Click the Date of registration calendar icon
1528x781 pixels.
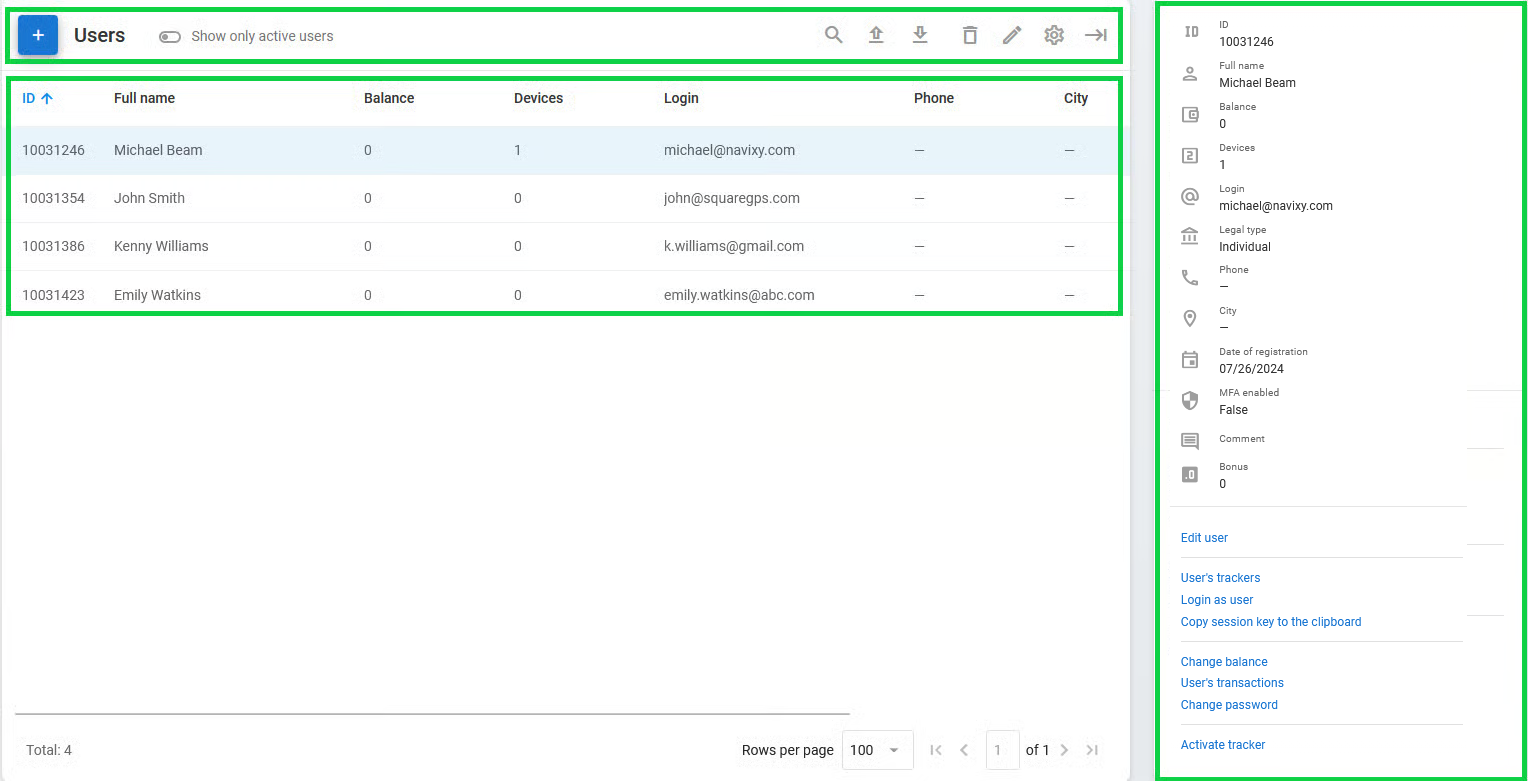coord(1190,359)
